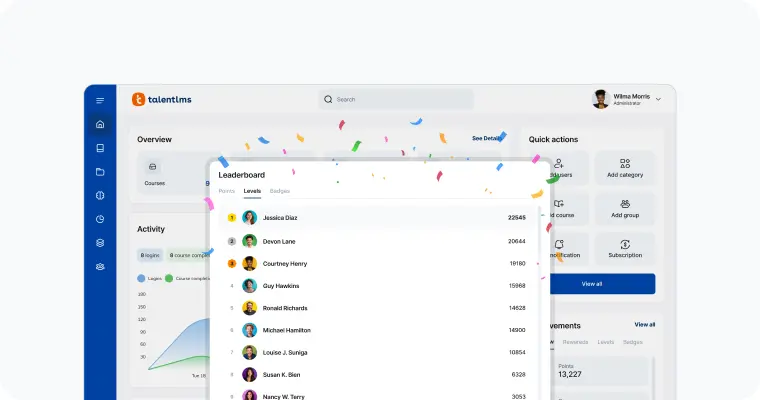The image size is (760, 400).
Task: Go to Home in the sidebar
Action: point(100,124)
